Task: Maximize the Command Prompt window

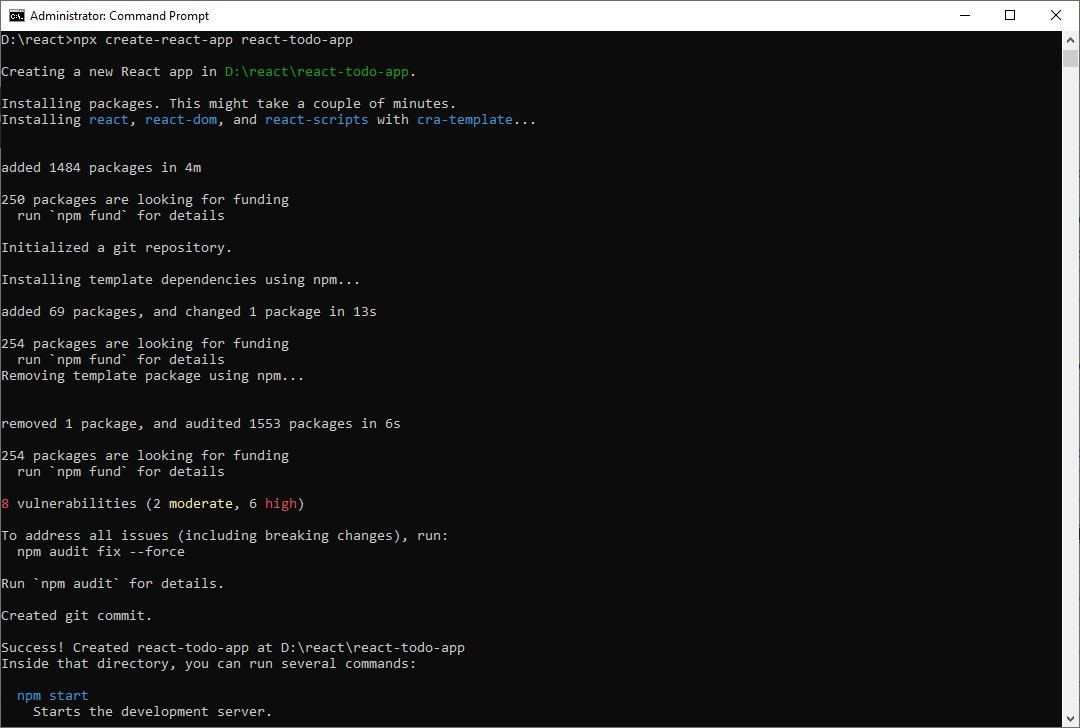Action: [1010, 15]
